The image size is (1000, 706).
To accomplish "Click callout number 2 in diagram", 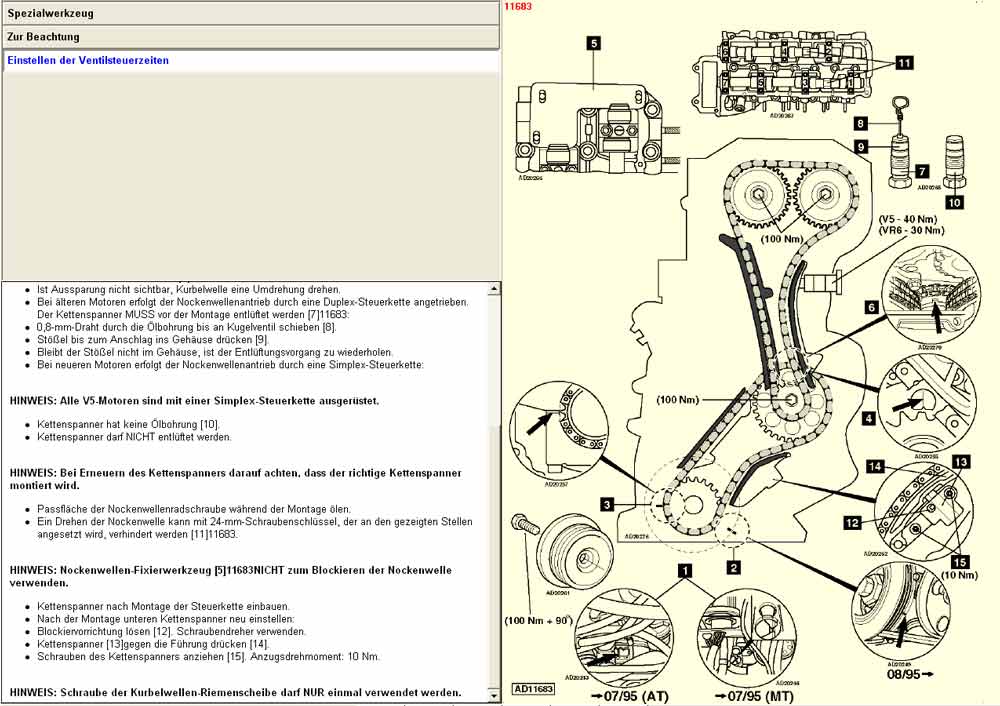I will 733,568.
